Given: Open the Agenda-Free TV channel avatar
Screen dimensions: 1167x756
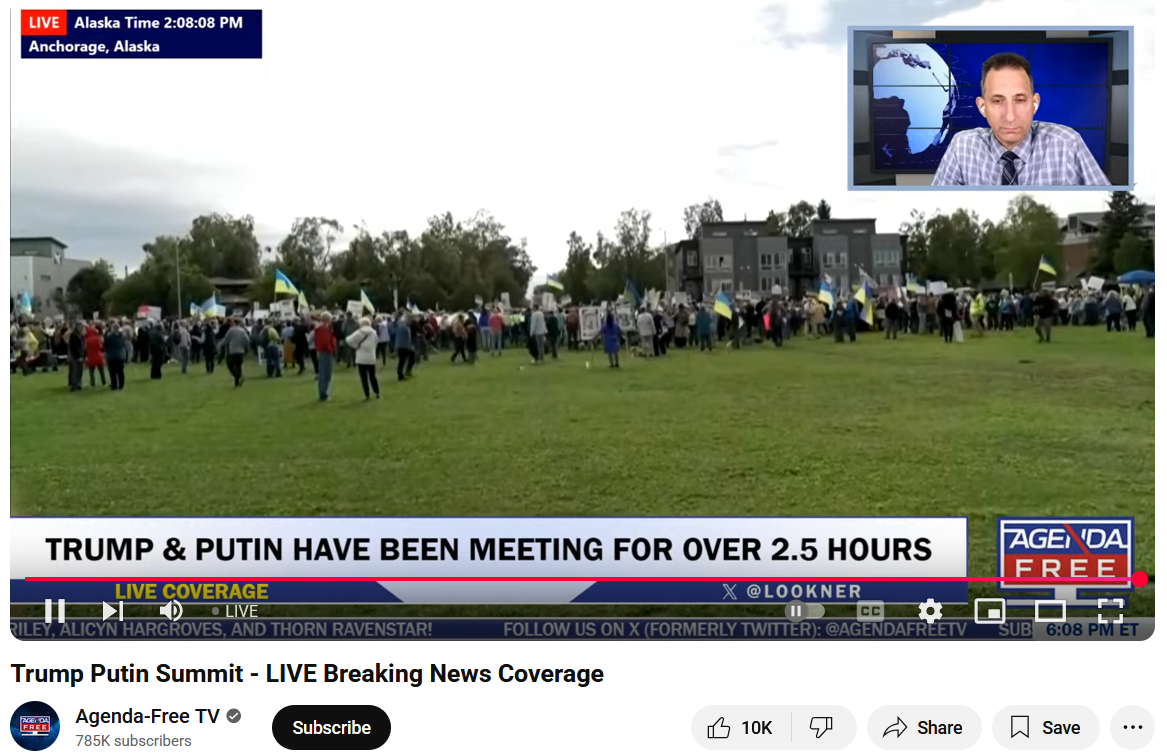Looking at the screenshot, I should pos(35,726).
